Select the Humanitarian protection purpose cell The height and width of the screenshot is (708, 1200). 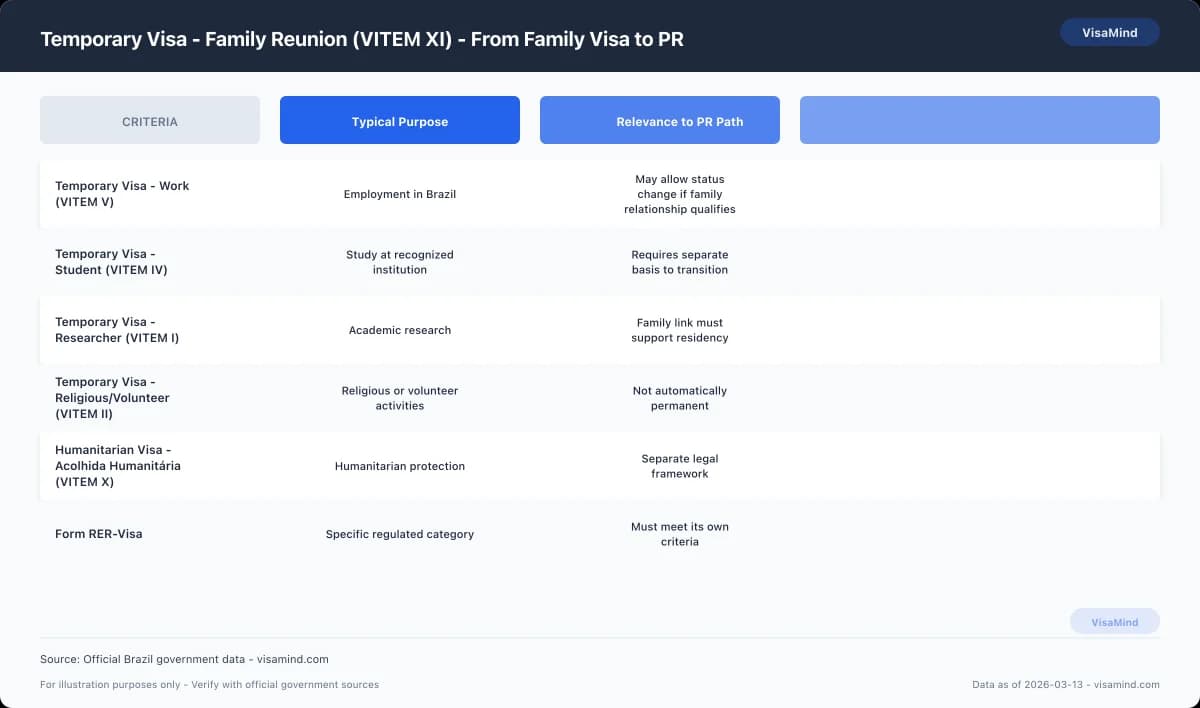click(x=399, y=466)
